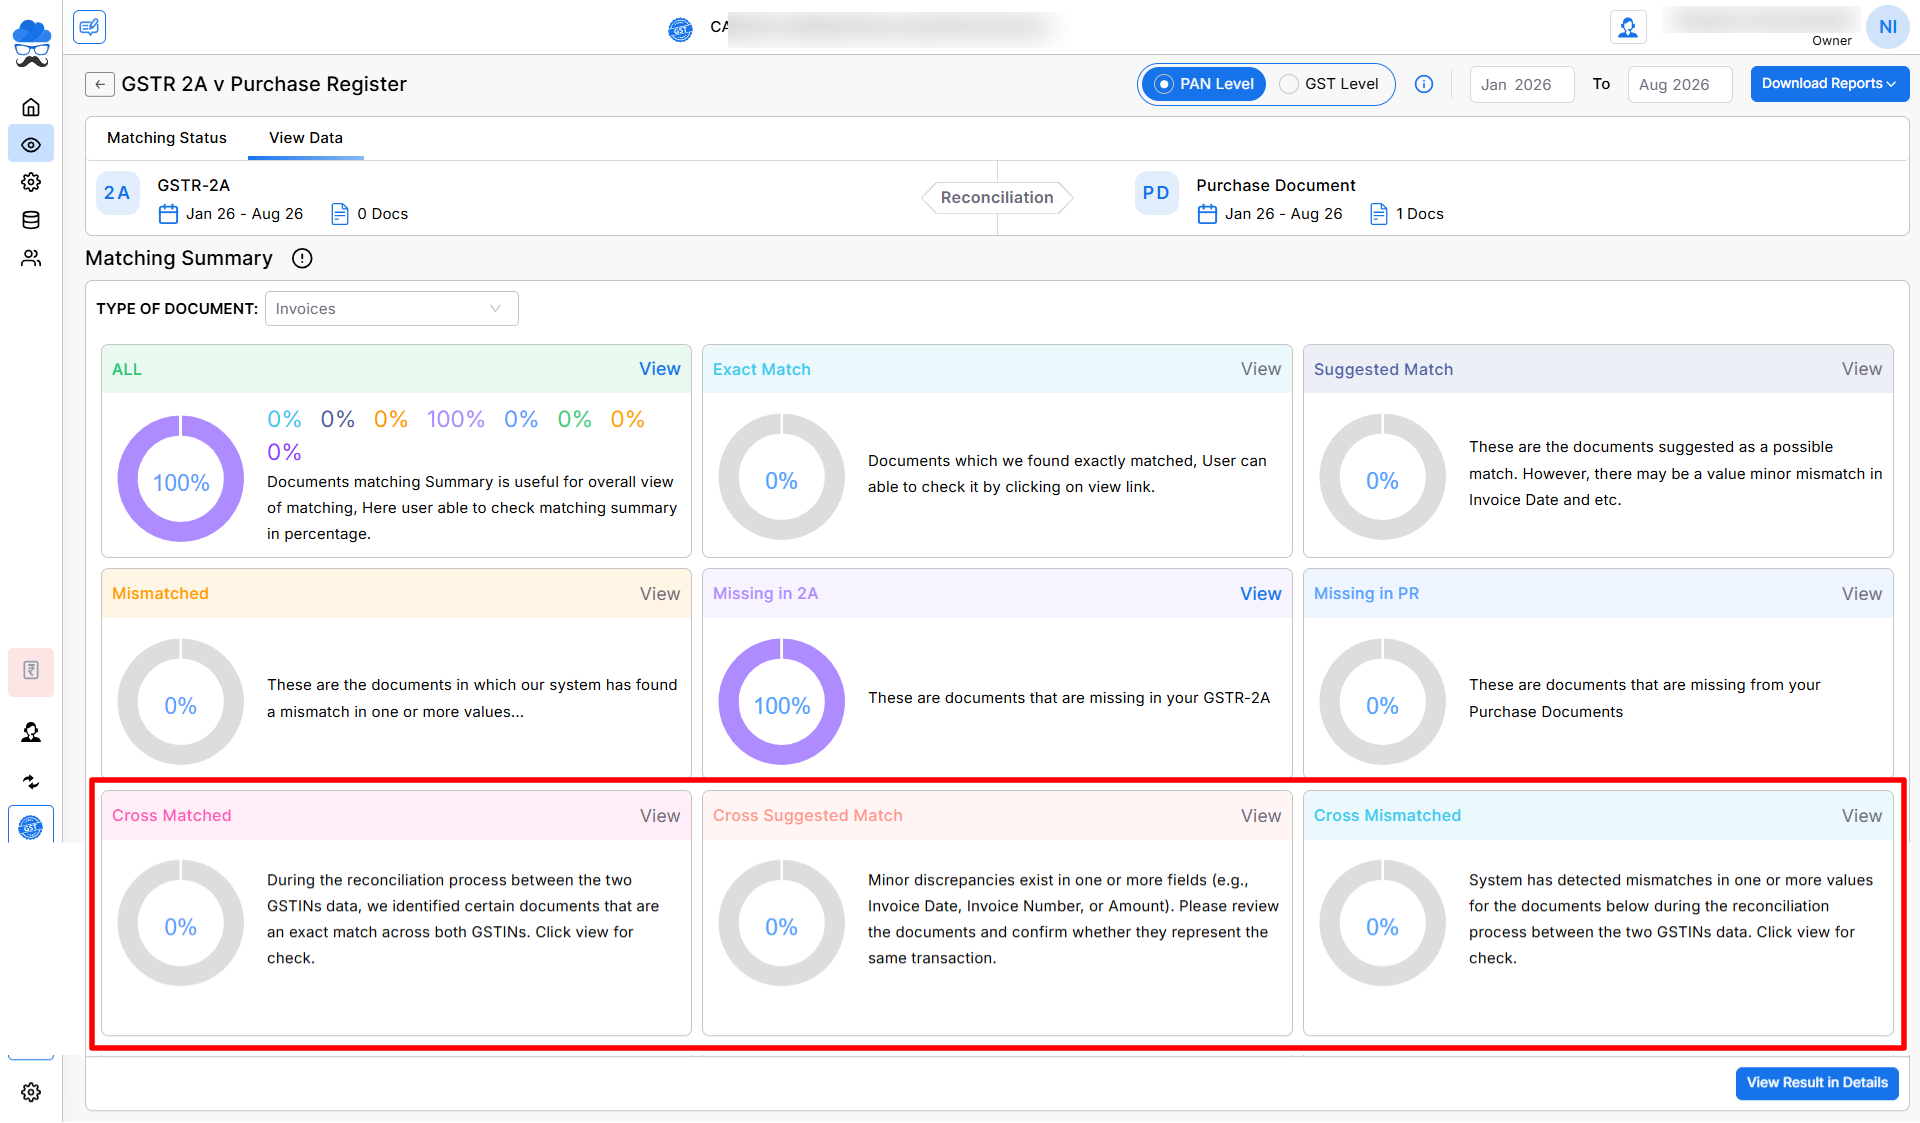Viewport: 1920px width, 1123px height.
Task: Click View Result in Details button
Action: pos(1817,1083)
